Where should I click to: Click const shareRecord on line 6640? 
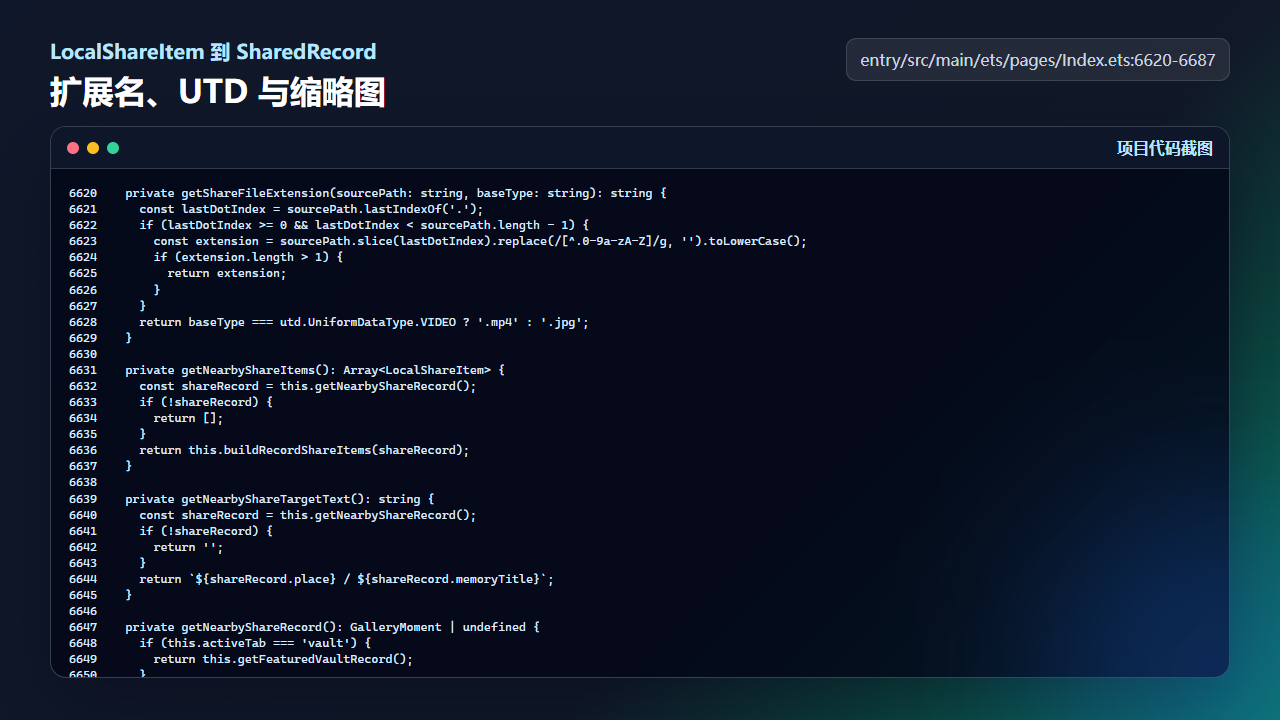[308, 515]
